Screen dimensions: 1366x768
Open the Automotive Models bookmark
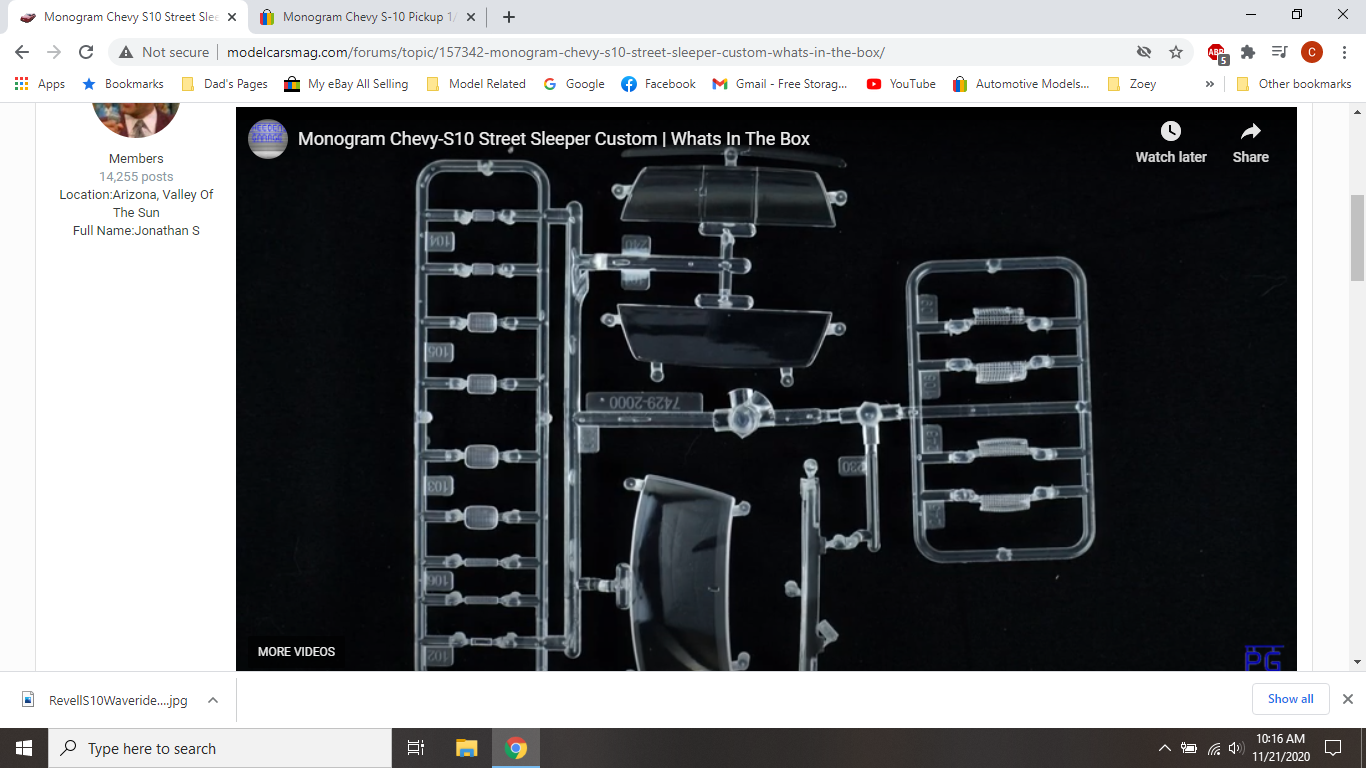click(1021, 84)
